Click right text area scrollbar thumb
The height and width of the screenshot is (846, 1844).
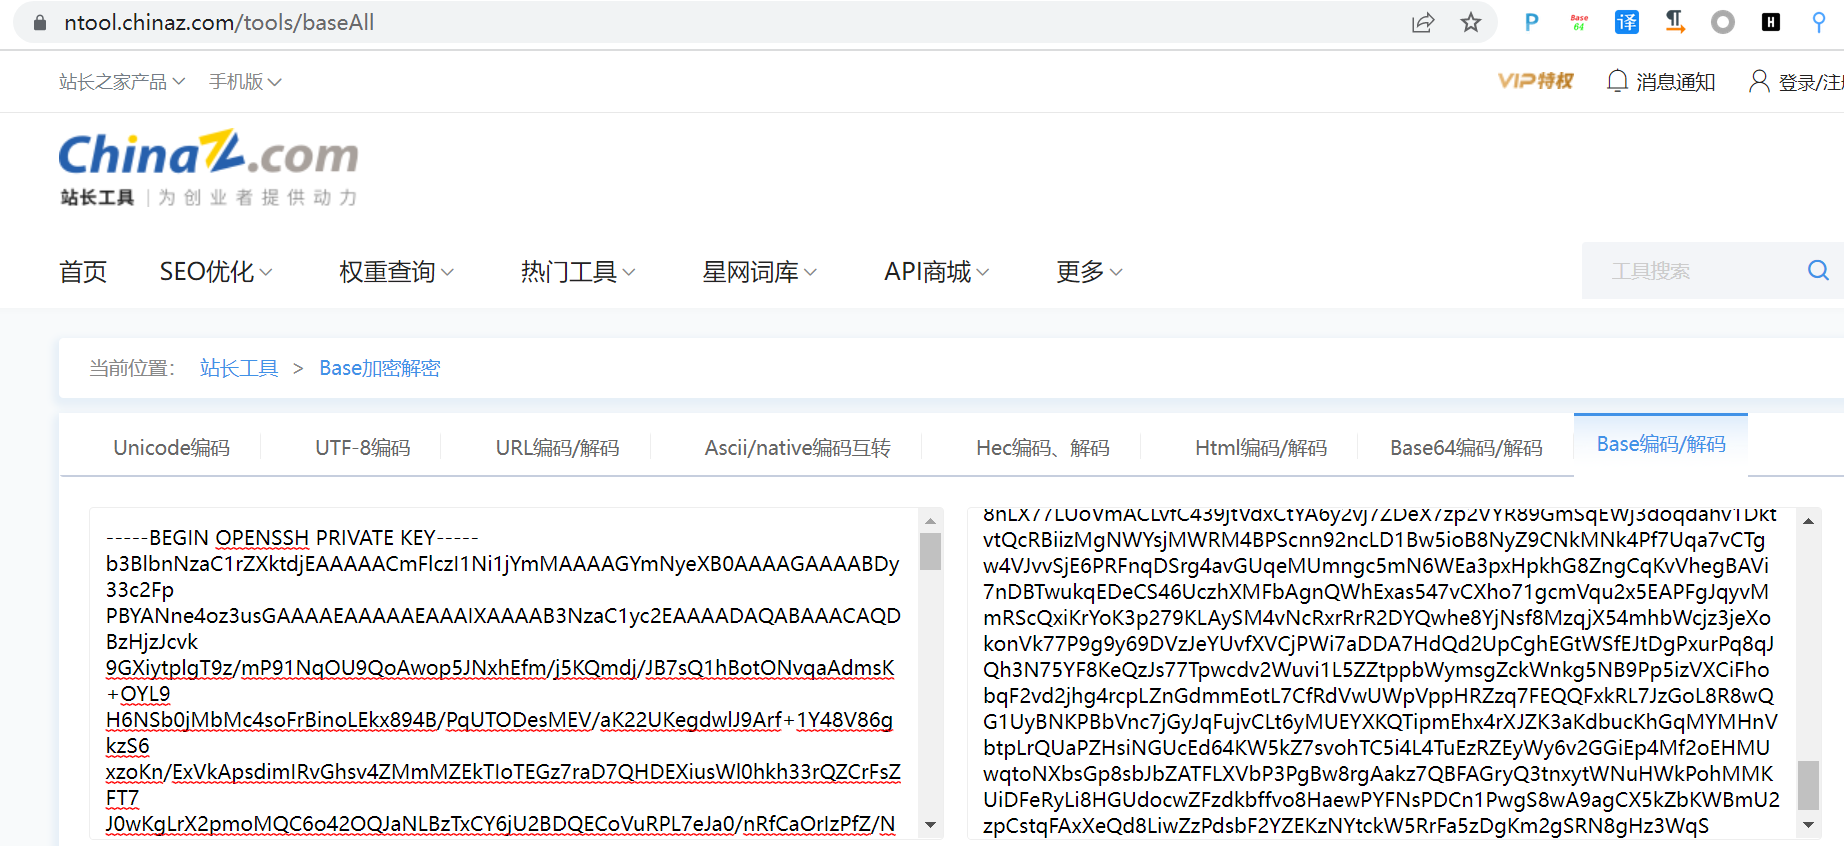click(x=1808, y=785)
